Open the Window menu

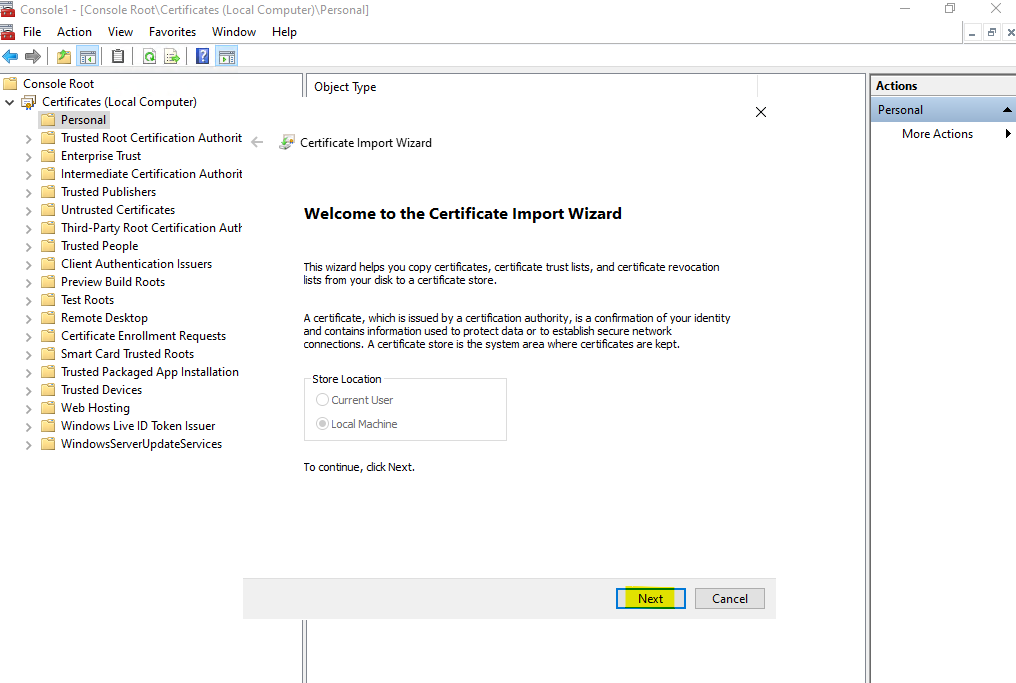(x=234, y=32)
